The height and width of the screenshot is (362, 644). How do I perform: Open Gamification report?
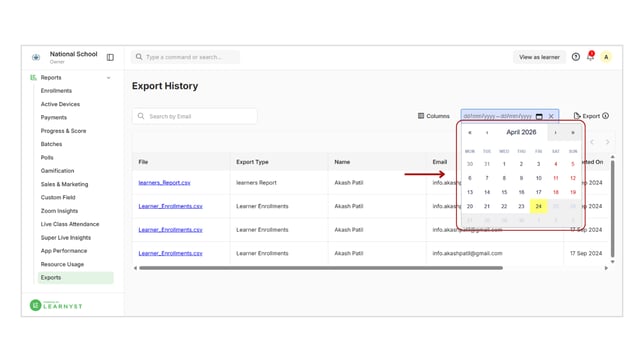pos(58,171)
